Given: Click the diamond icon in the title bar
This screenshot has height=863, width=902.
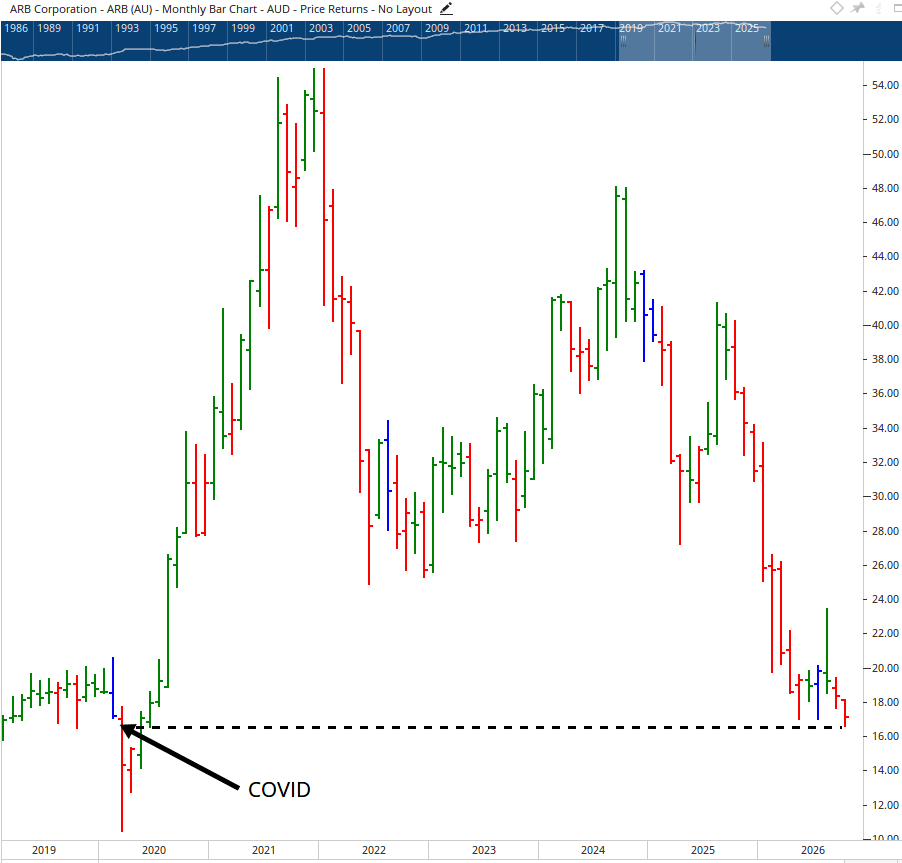Looking at the screenshot, I should (837, 8).
